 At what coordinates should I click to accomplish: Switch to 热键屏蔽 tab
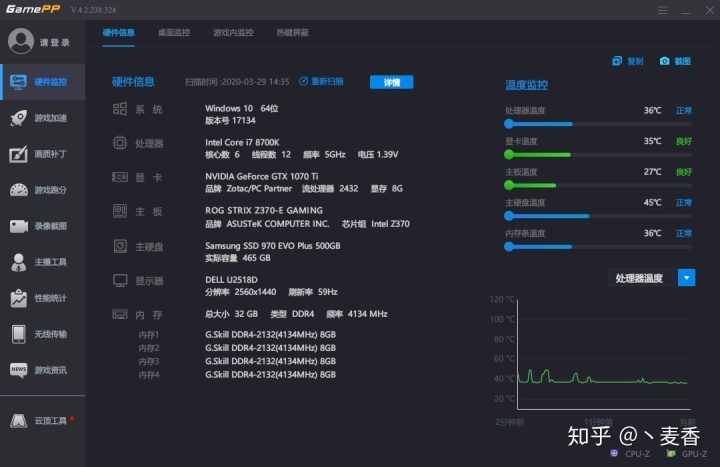click(x=292, y=33)
